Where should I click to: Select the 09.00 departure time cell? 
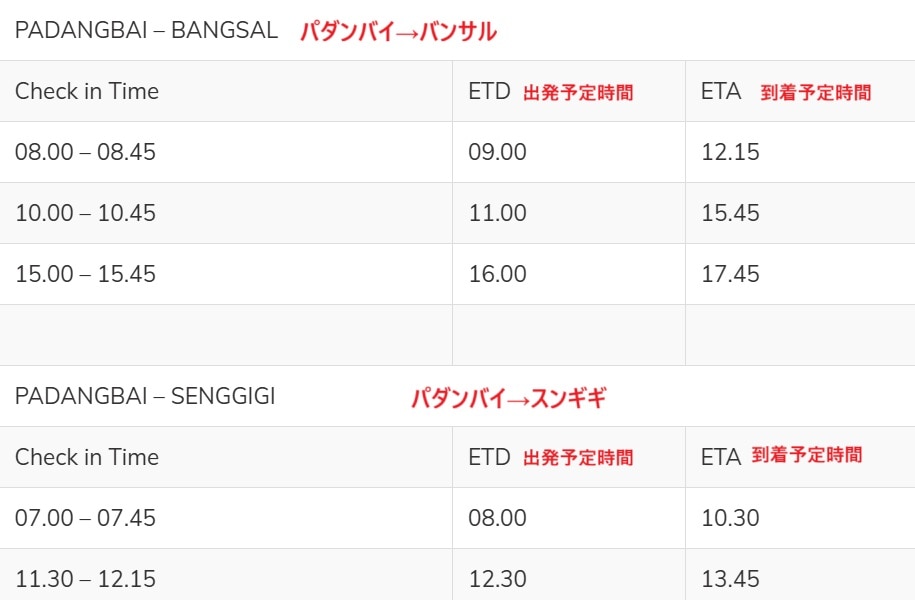point(497,152)
